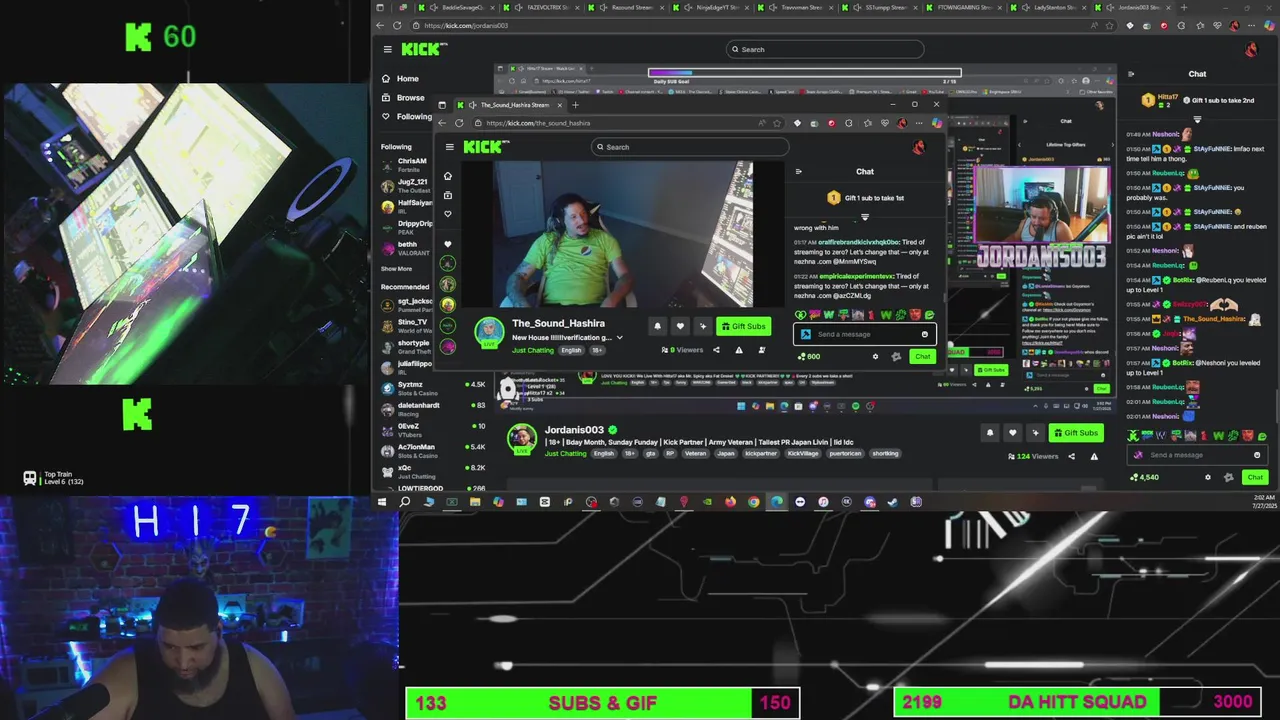
Task: Open chat settings gear in front window
Action: tap(875, 356)
